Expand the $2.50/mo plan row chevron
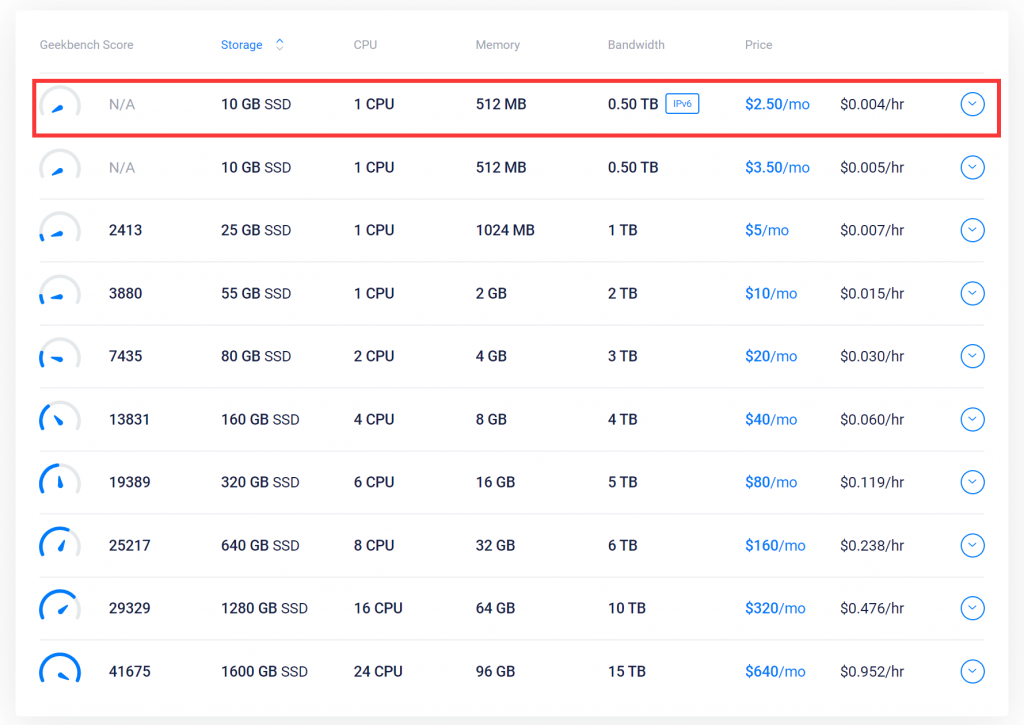Screen dimensions: 1024x725 [x=972, y=104]
